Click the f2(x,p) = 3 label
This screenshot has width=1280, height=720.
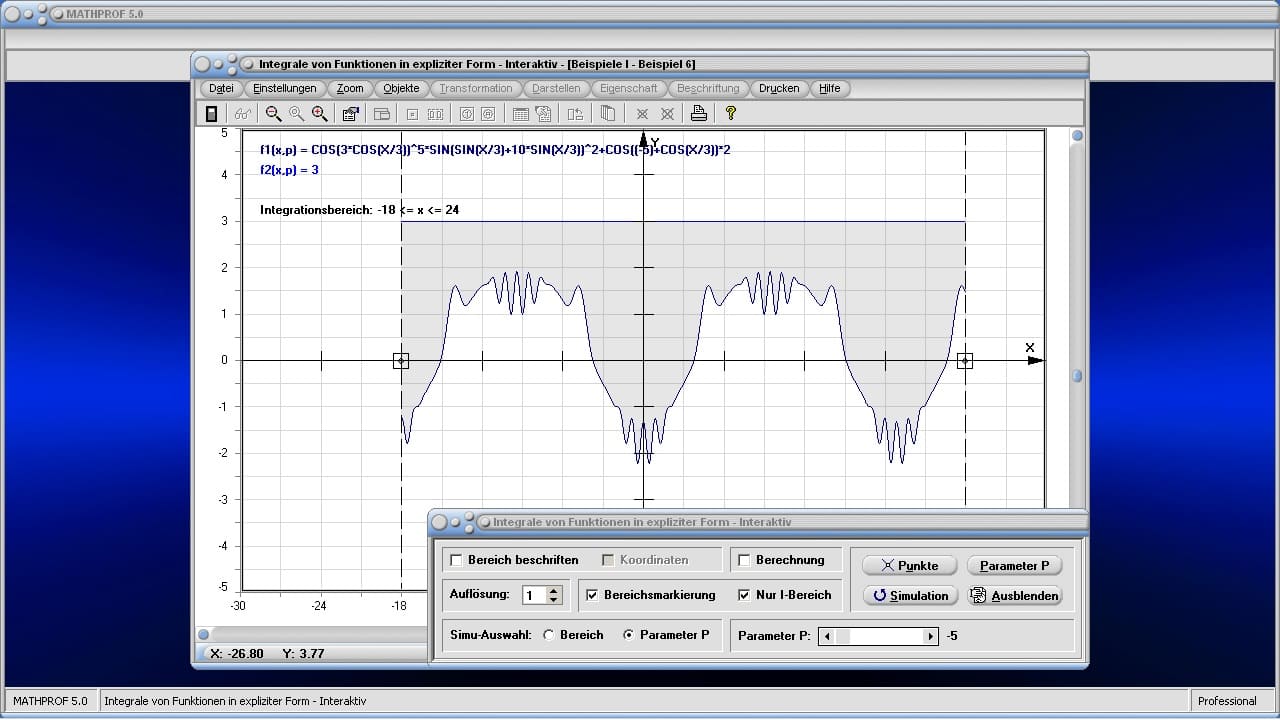289,170
